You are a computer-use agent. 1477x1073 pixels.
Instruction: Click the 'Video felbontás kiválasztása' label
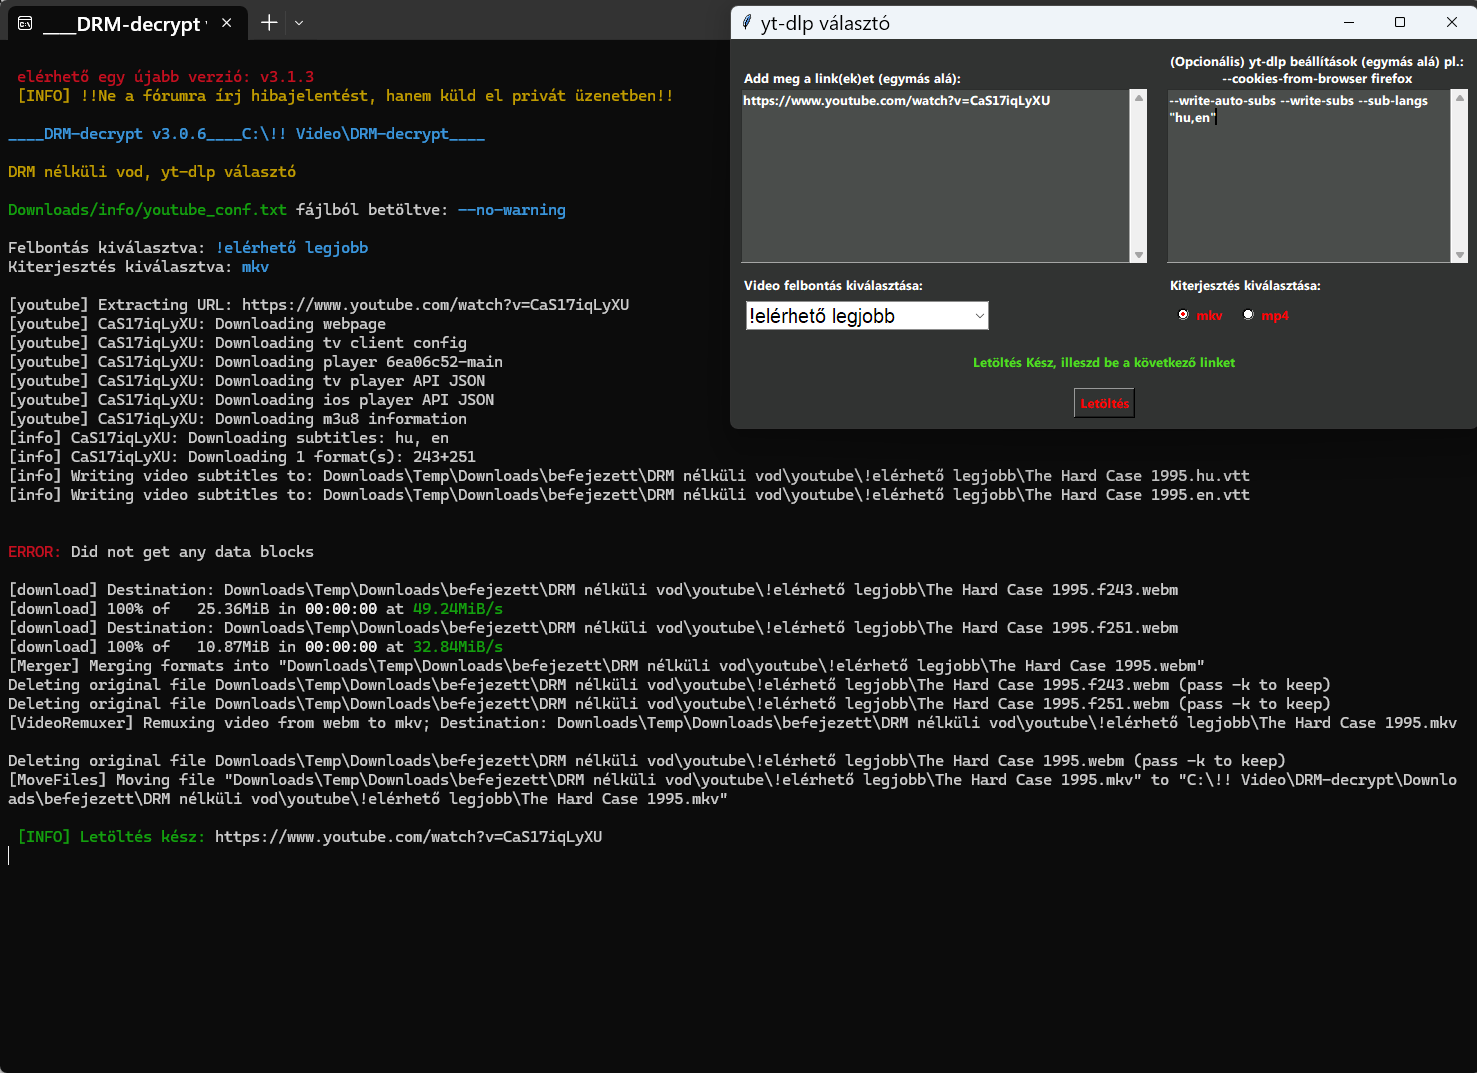click(833, 285)
